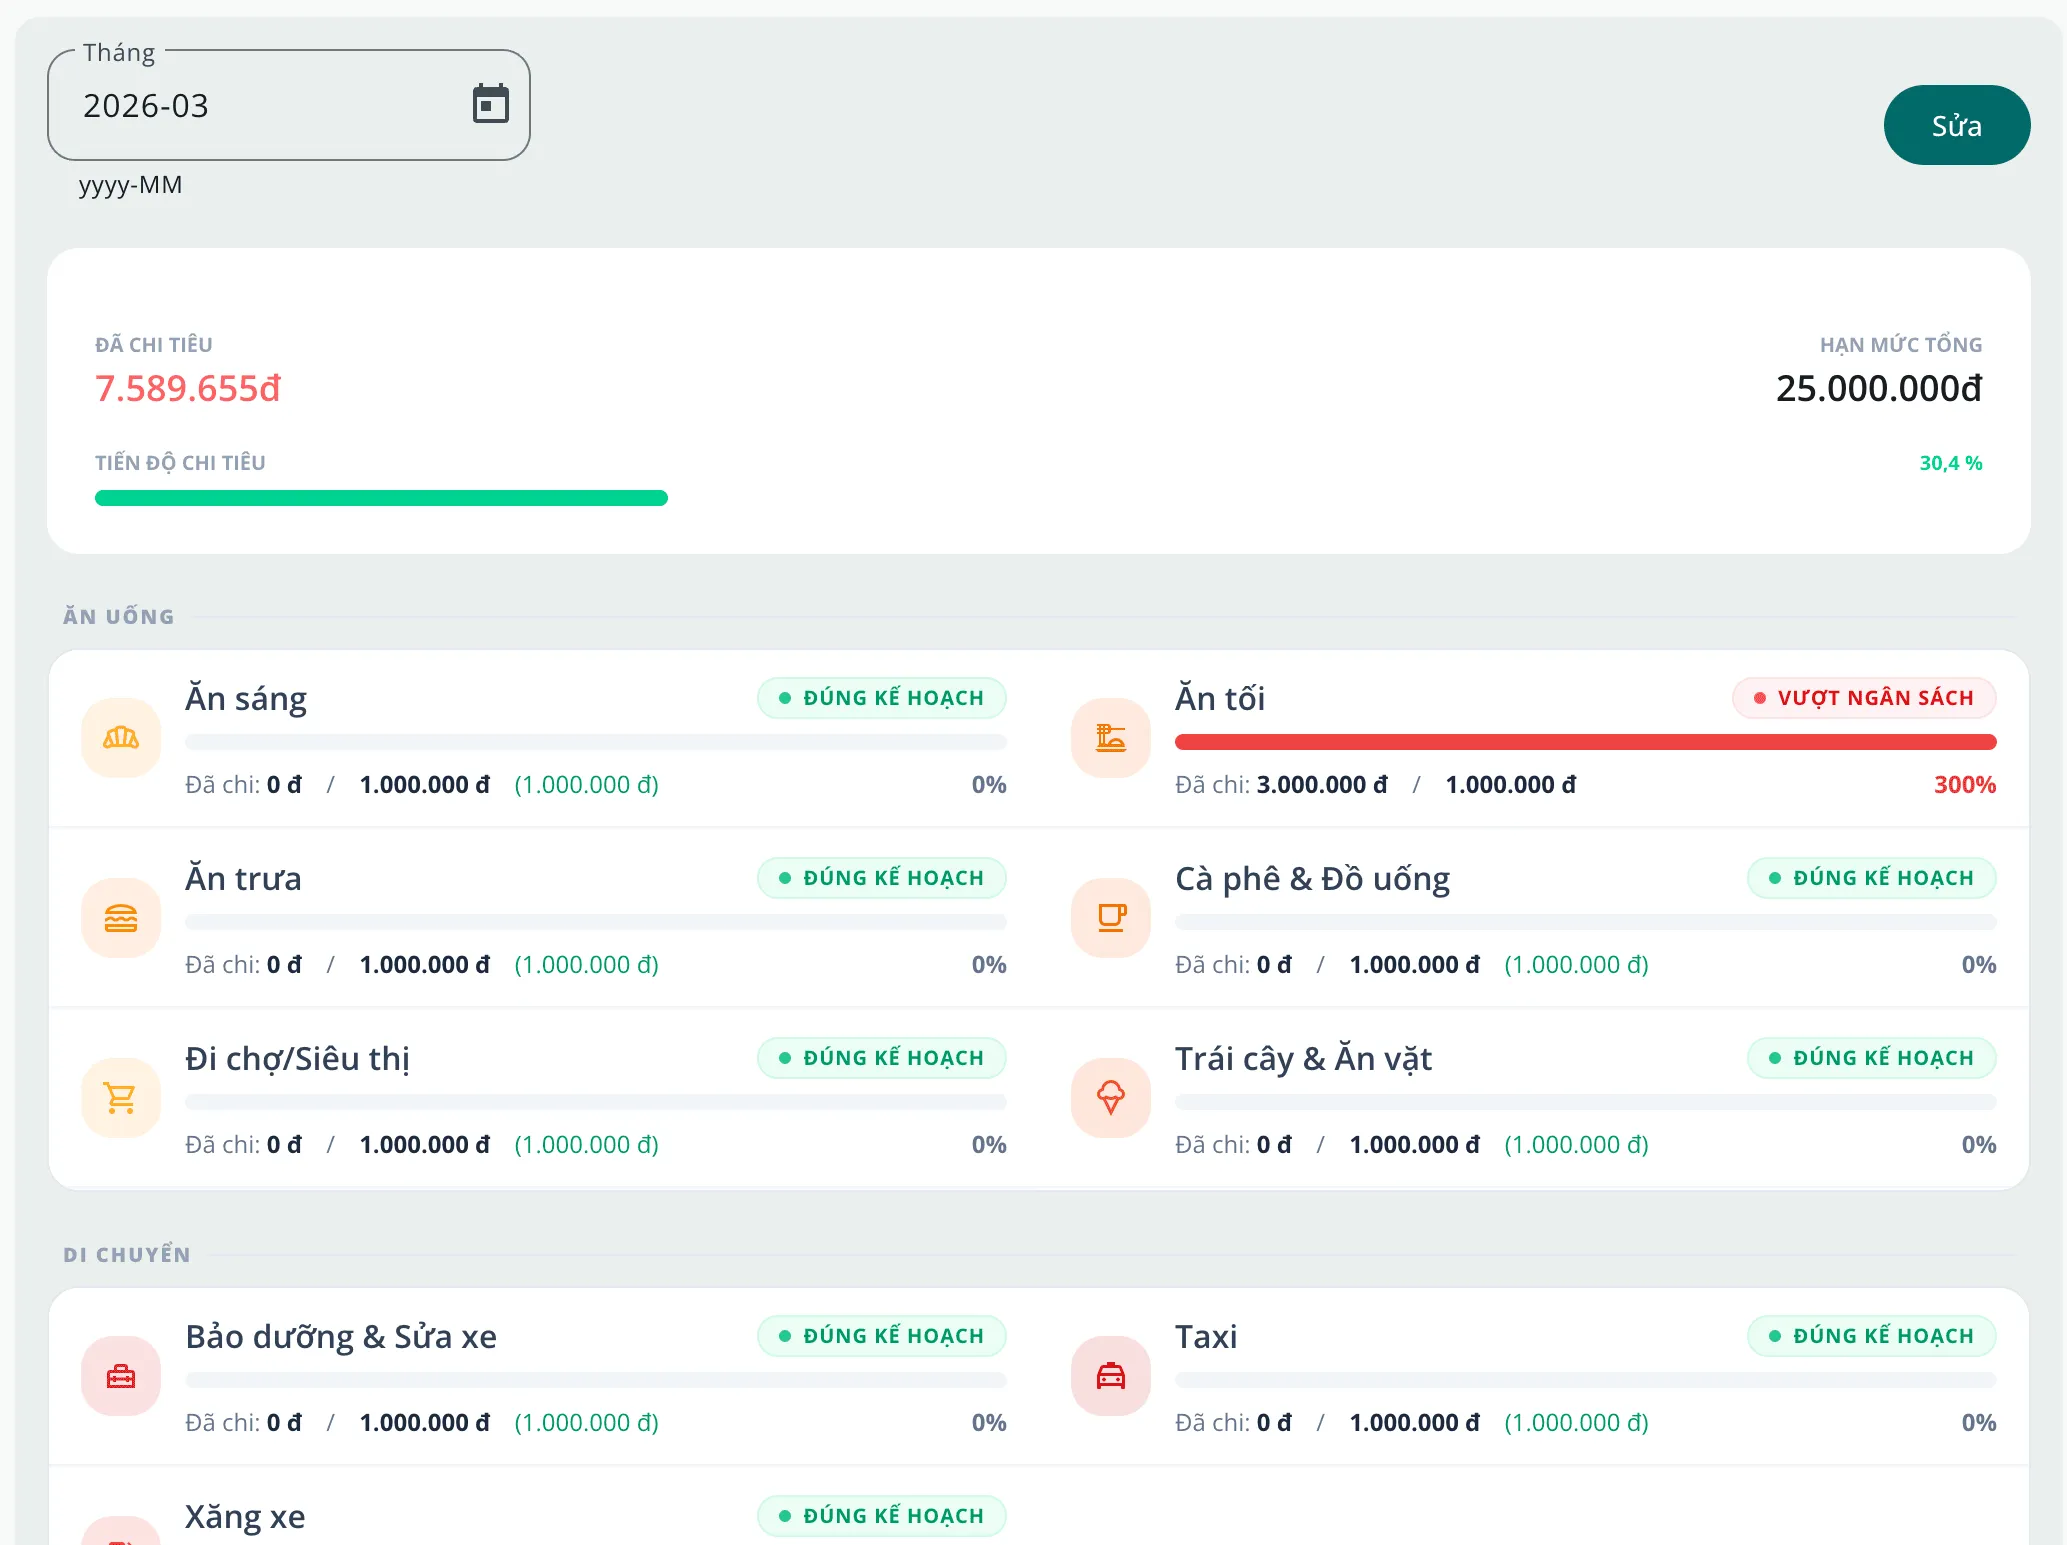Click the Ăn sáng croissant icon
The height and width of the screenshot is (1545, 2067).
click(x=121, y=738)
